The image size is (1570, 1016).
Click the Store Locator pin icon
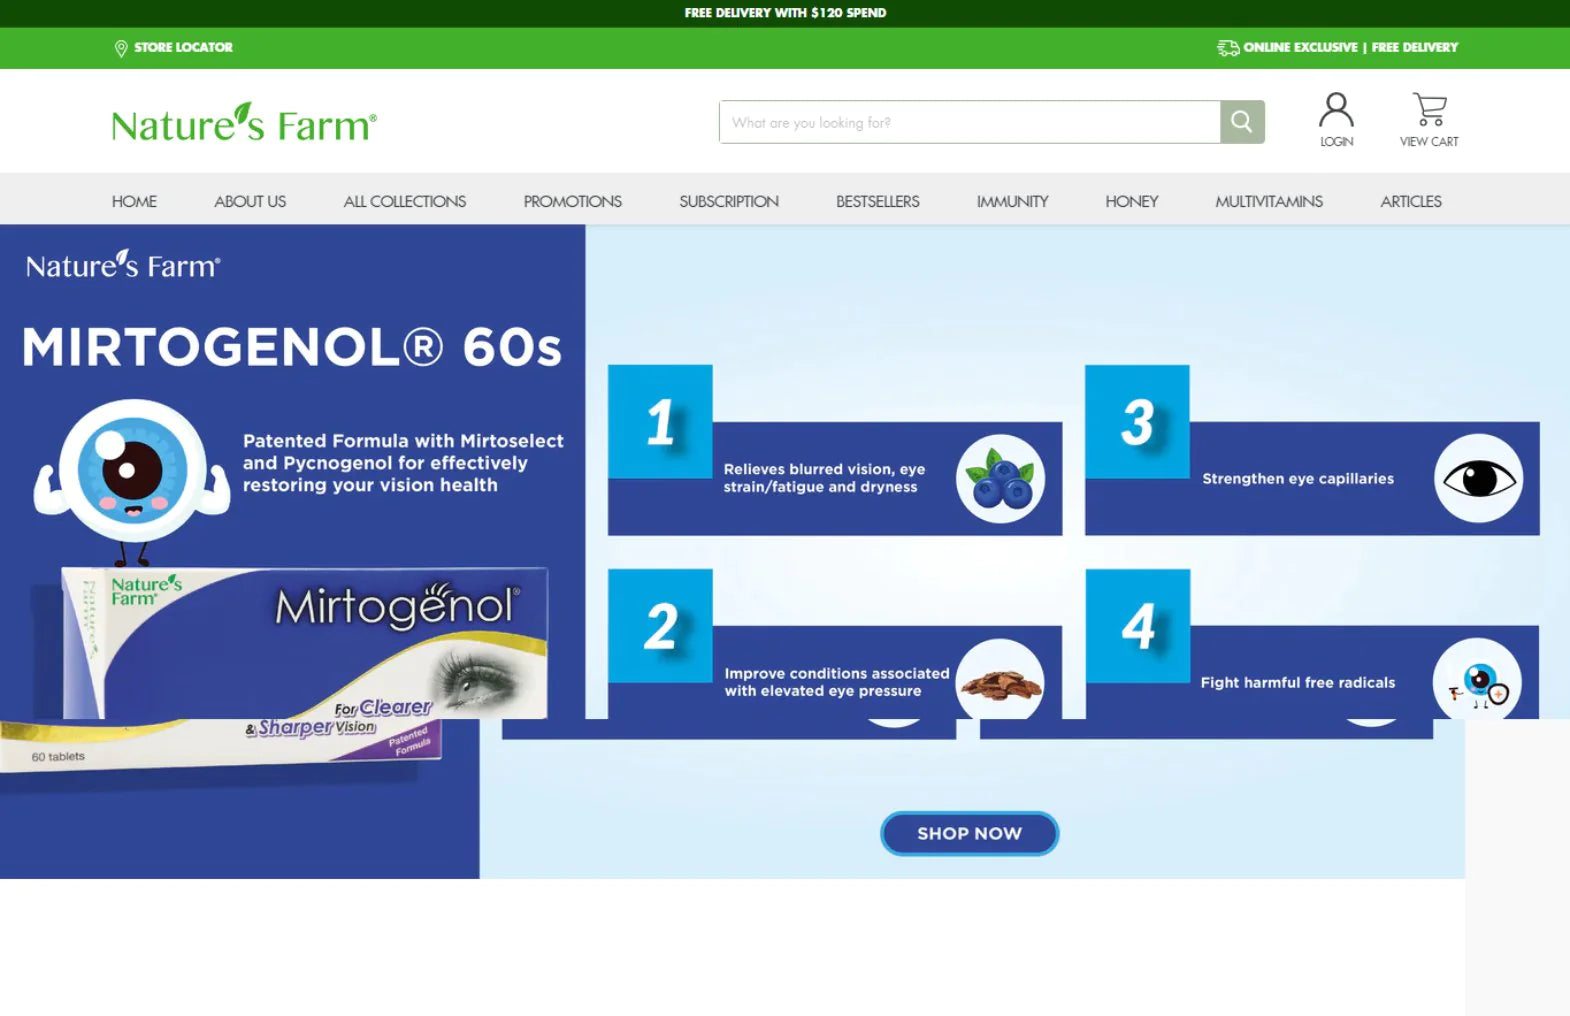point(121,48)
